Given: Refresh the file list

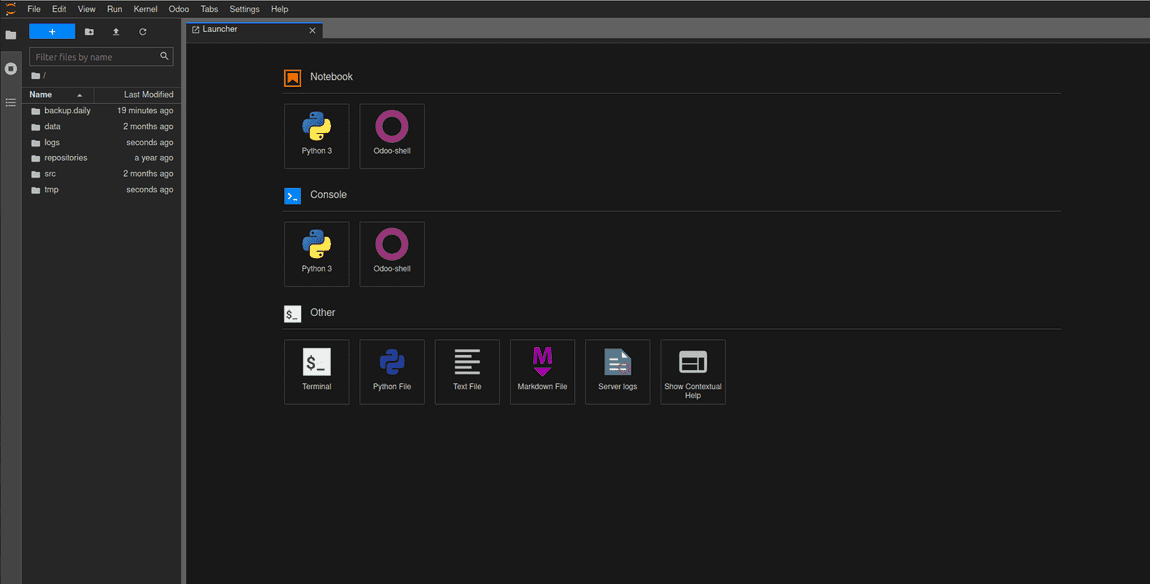Looking at the screenshot, I should (x=143, y=32).
